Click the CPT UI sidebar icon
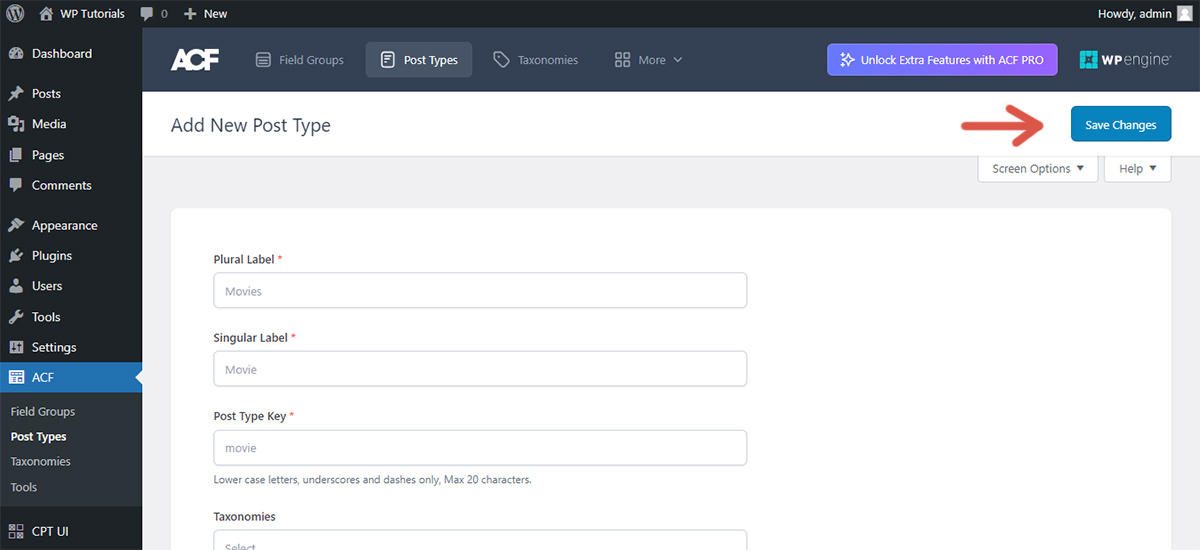Screen dimensions: 1200x550 pyautogui.click(x=16, y=531)
